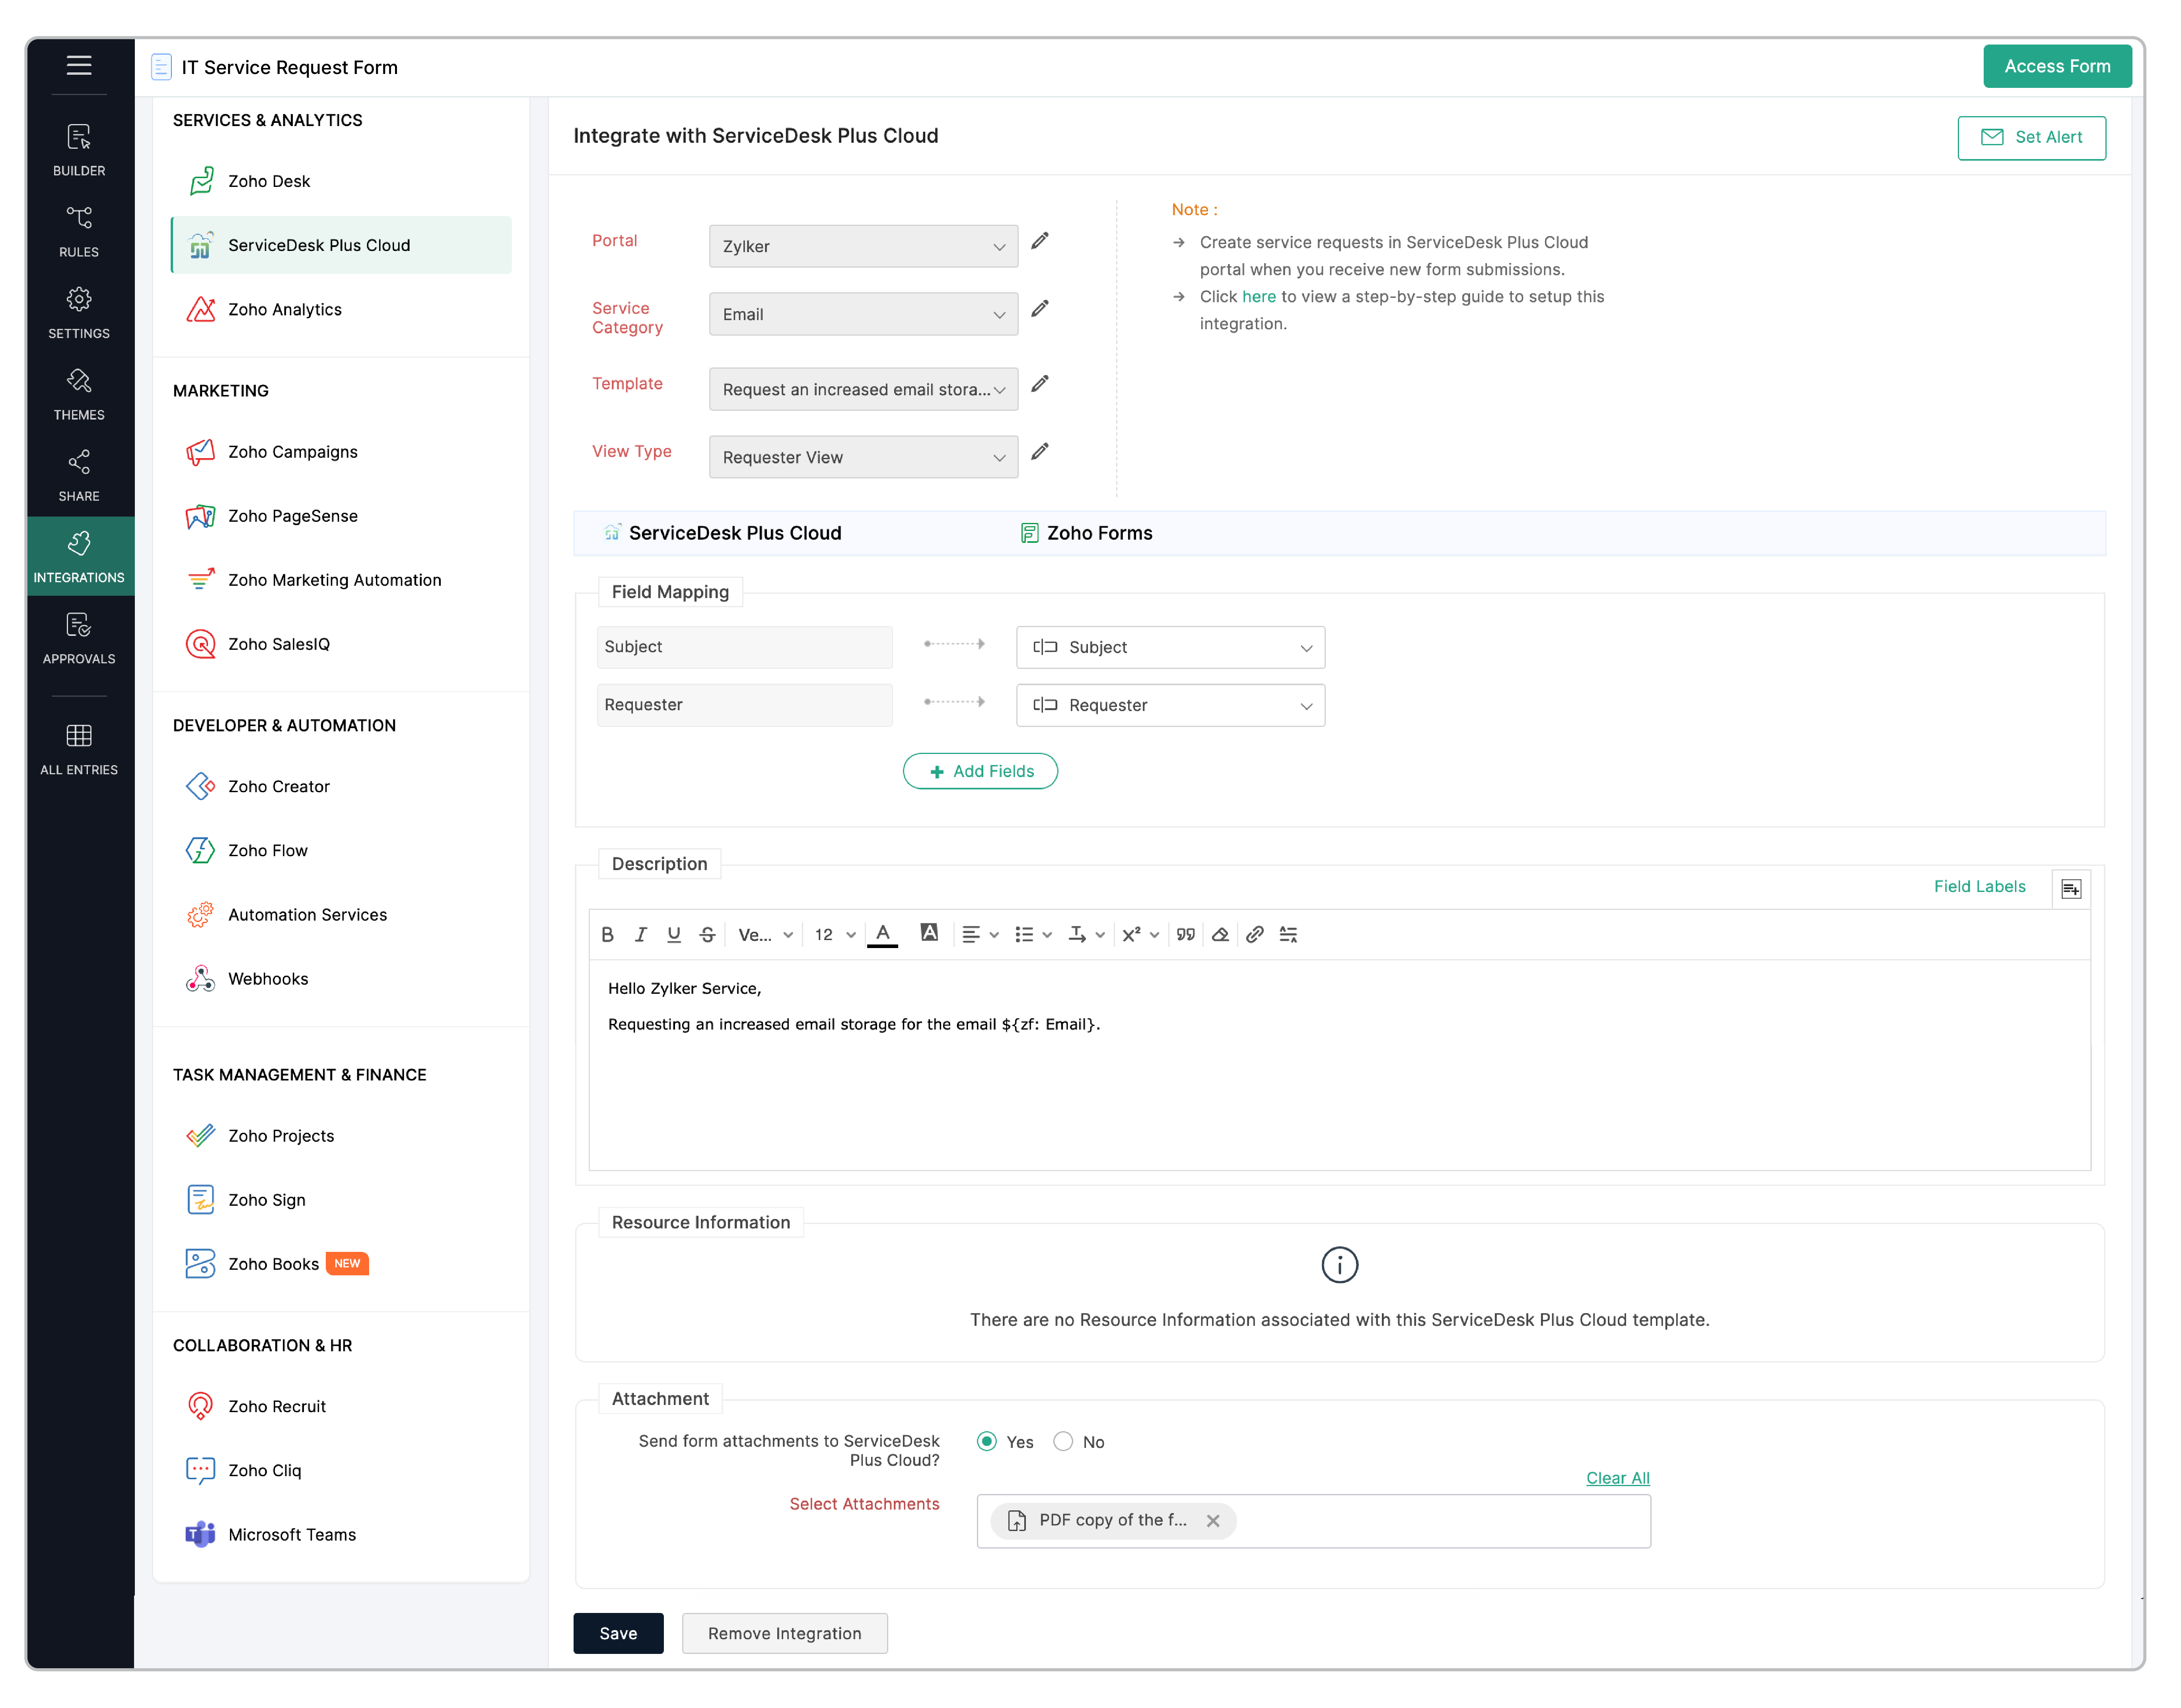Screen dimensions: 2181x1708
Task: Open the hamburger menu
Action: point(79,66)
